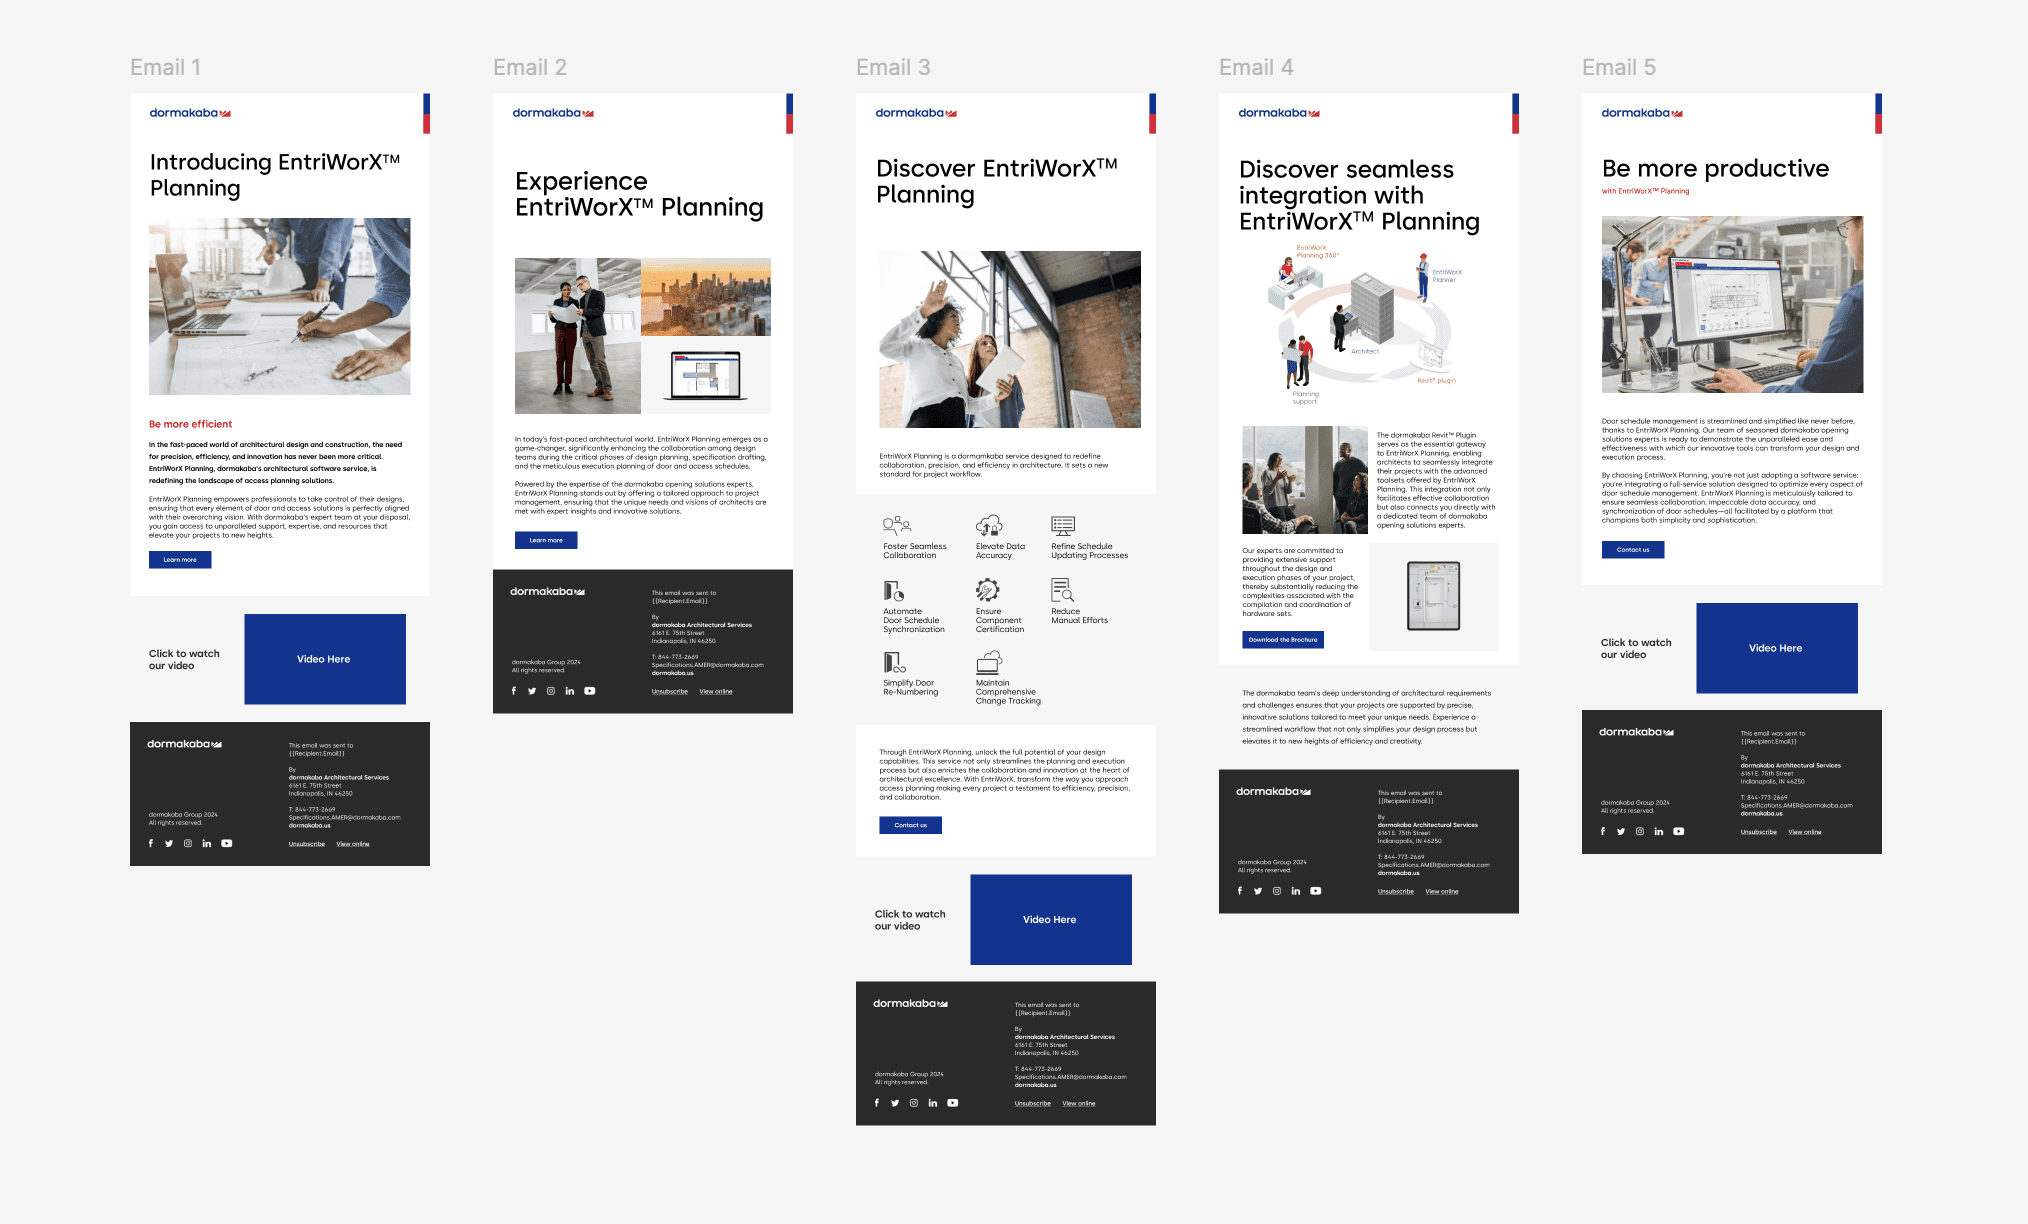Image resolution: width=2028 pixels, height=1224 pixels.
Task: Select the city skyline photo in Email 2
Action: [x=706, y=297]
